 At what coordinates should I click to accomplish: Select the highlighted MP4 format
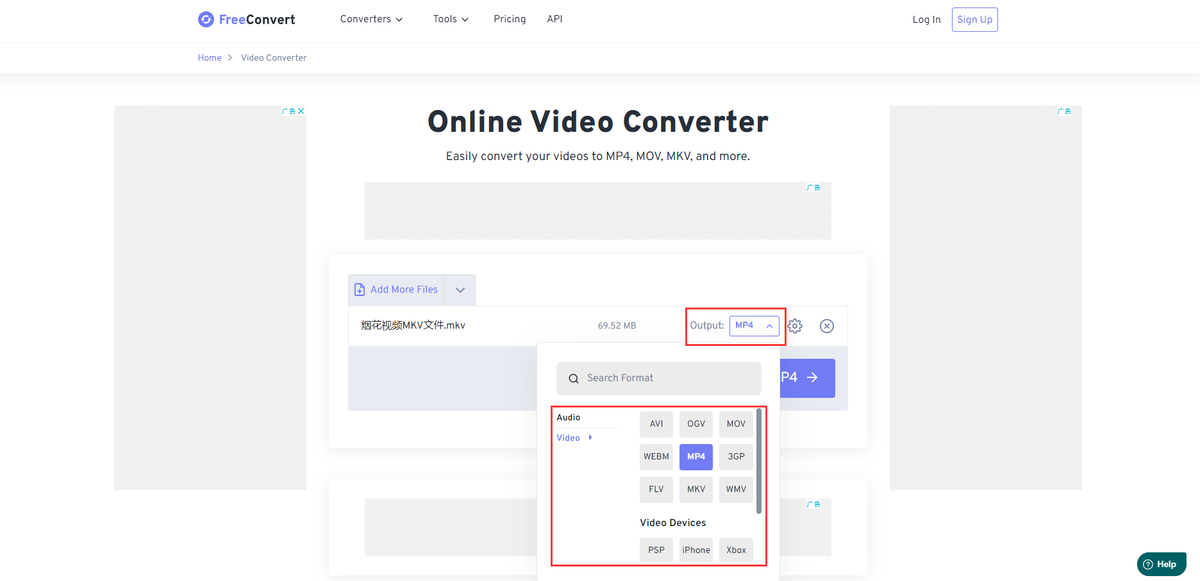pos(696,457)
